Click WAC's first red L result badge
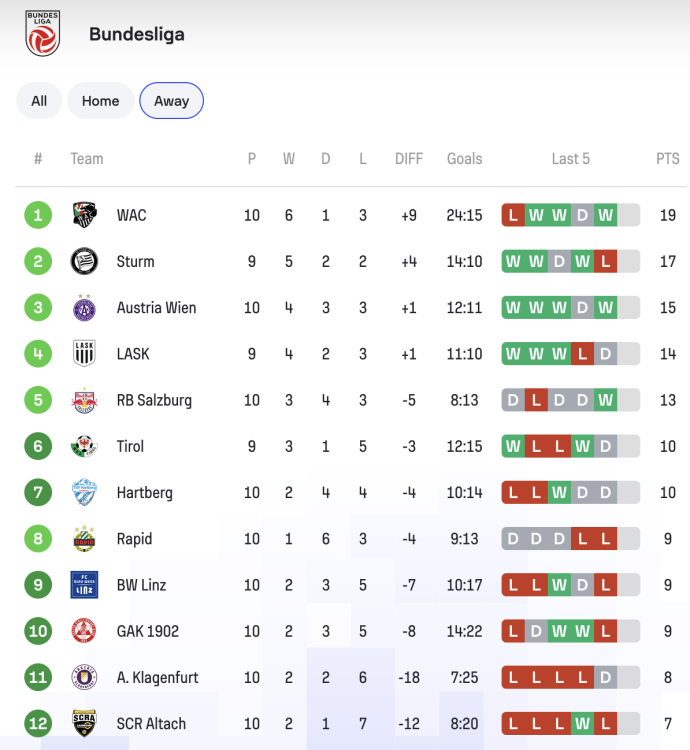690x750 pixels. (x=513, y=215)
